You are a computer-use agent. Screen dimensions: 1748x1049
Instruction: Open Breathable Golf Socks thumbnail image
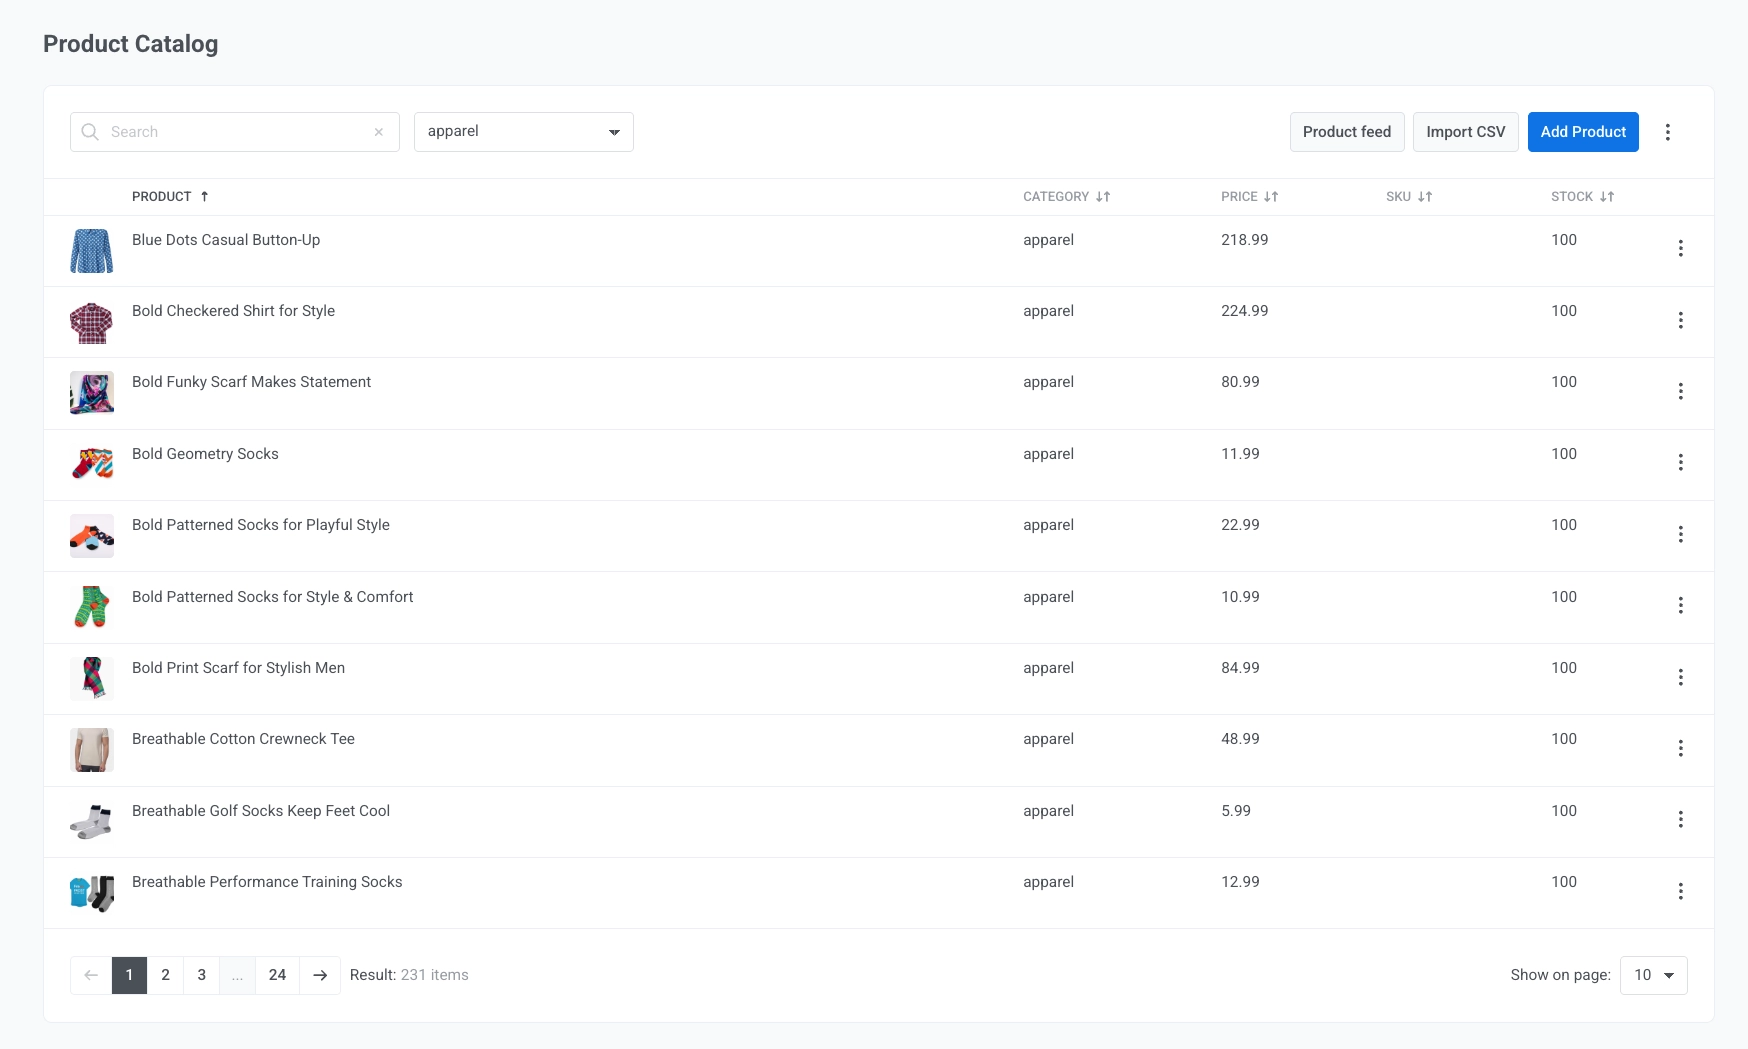coord(92,822)
